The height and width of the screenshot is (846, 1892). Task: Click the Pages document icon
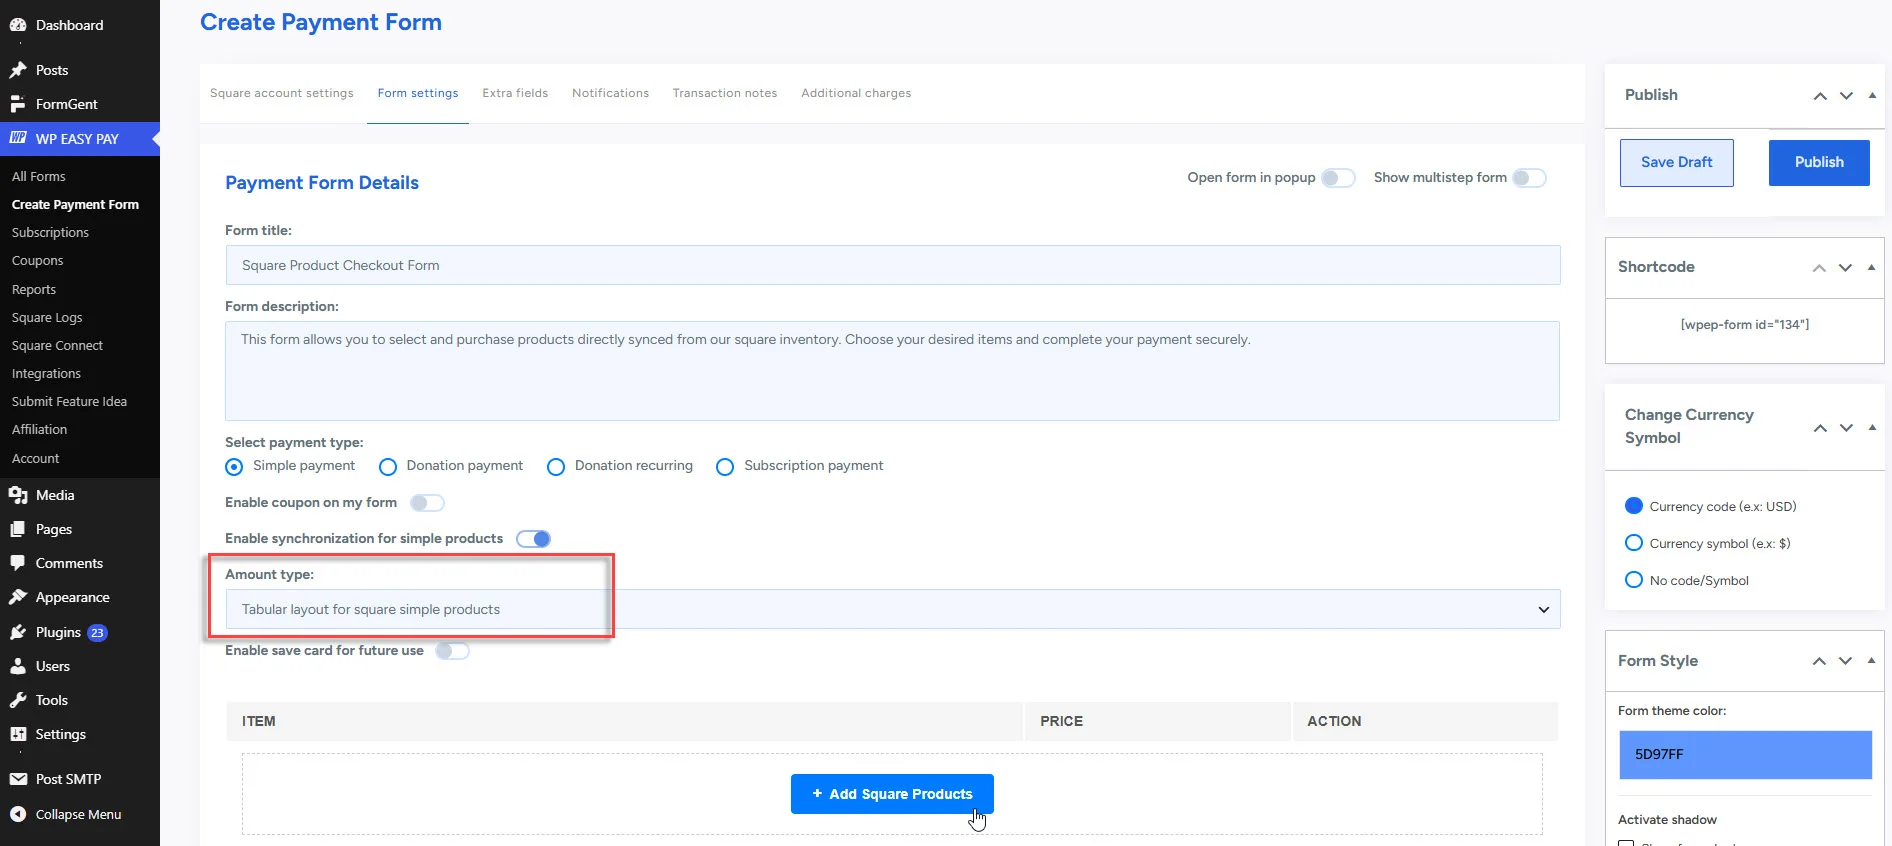click(x=18, y=529)
